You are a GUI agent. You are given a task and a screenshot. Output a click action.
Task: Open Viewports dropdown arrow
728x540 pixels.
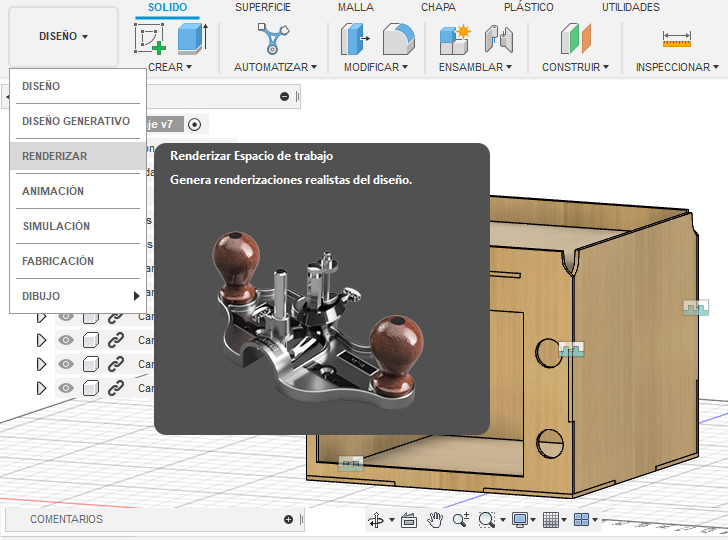[595, 520]
